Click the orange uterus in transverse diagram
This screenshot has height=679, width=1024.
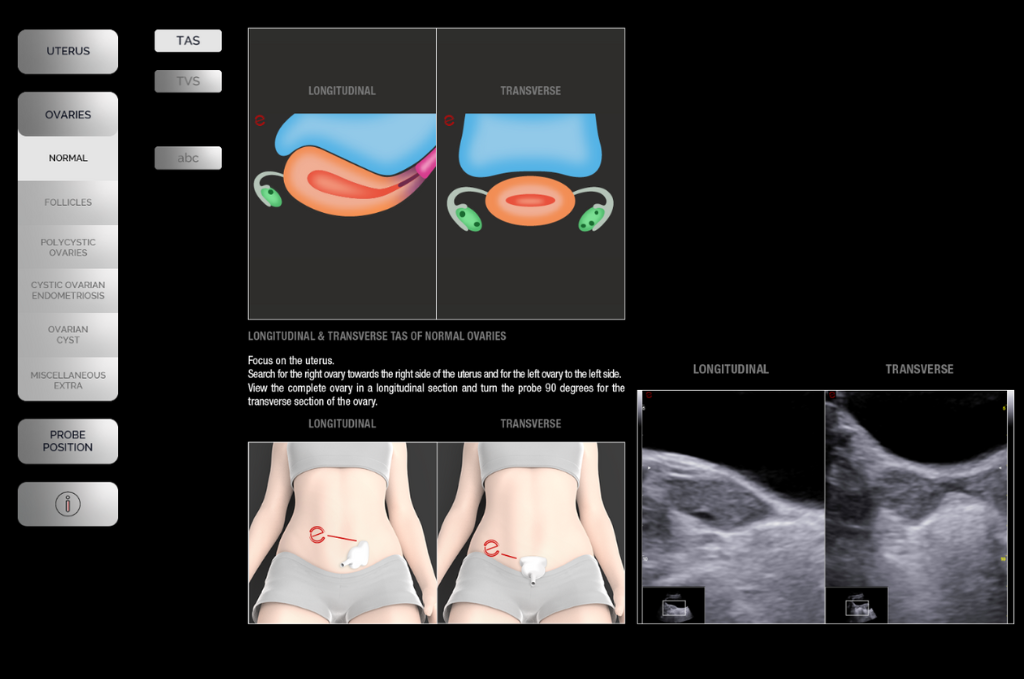point(530,200)
